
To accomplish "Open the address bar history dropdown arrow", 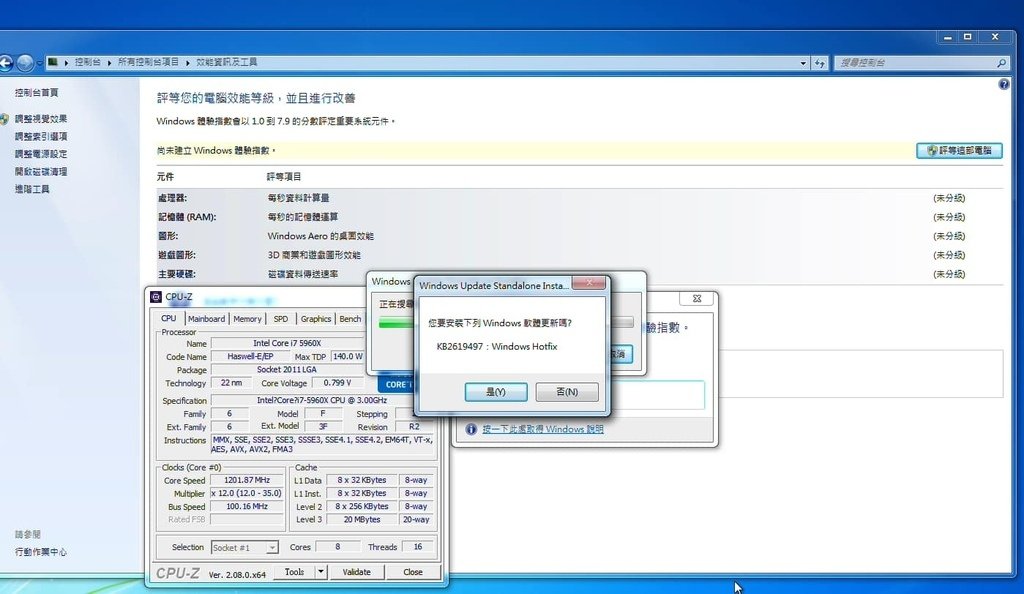I will click(803, 63).
